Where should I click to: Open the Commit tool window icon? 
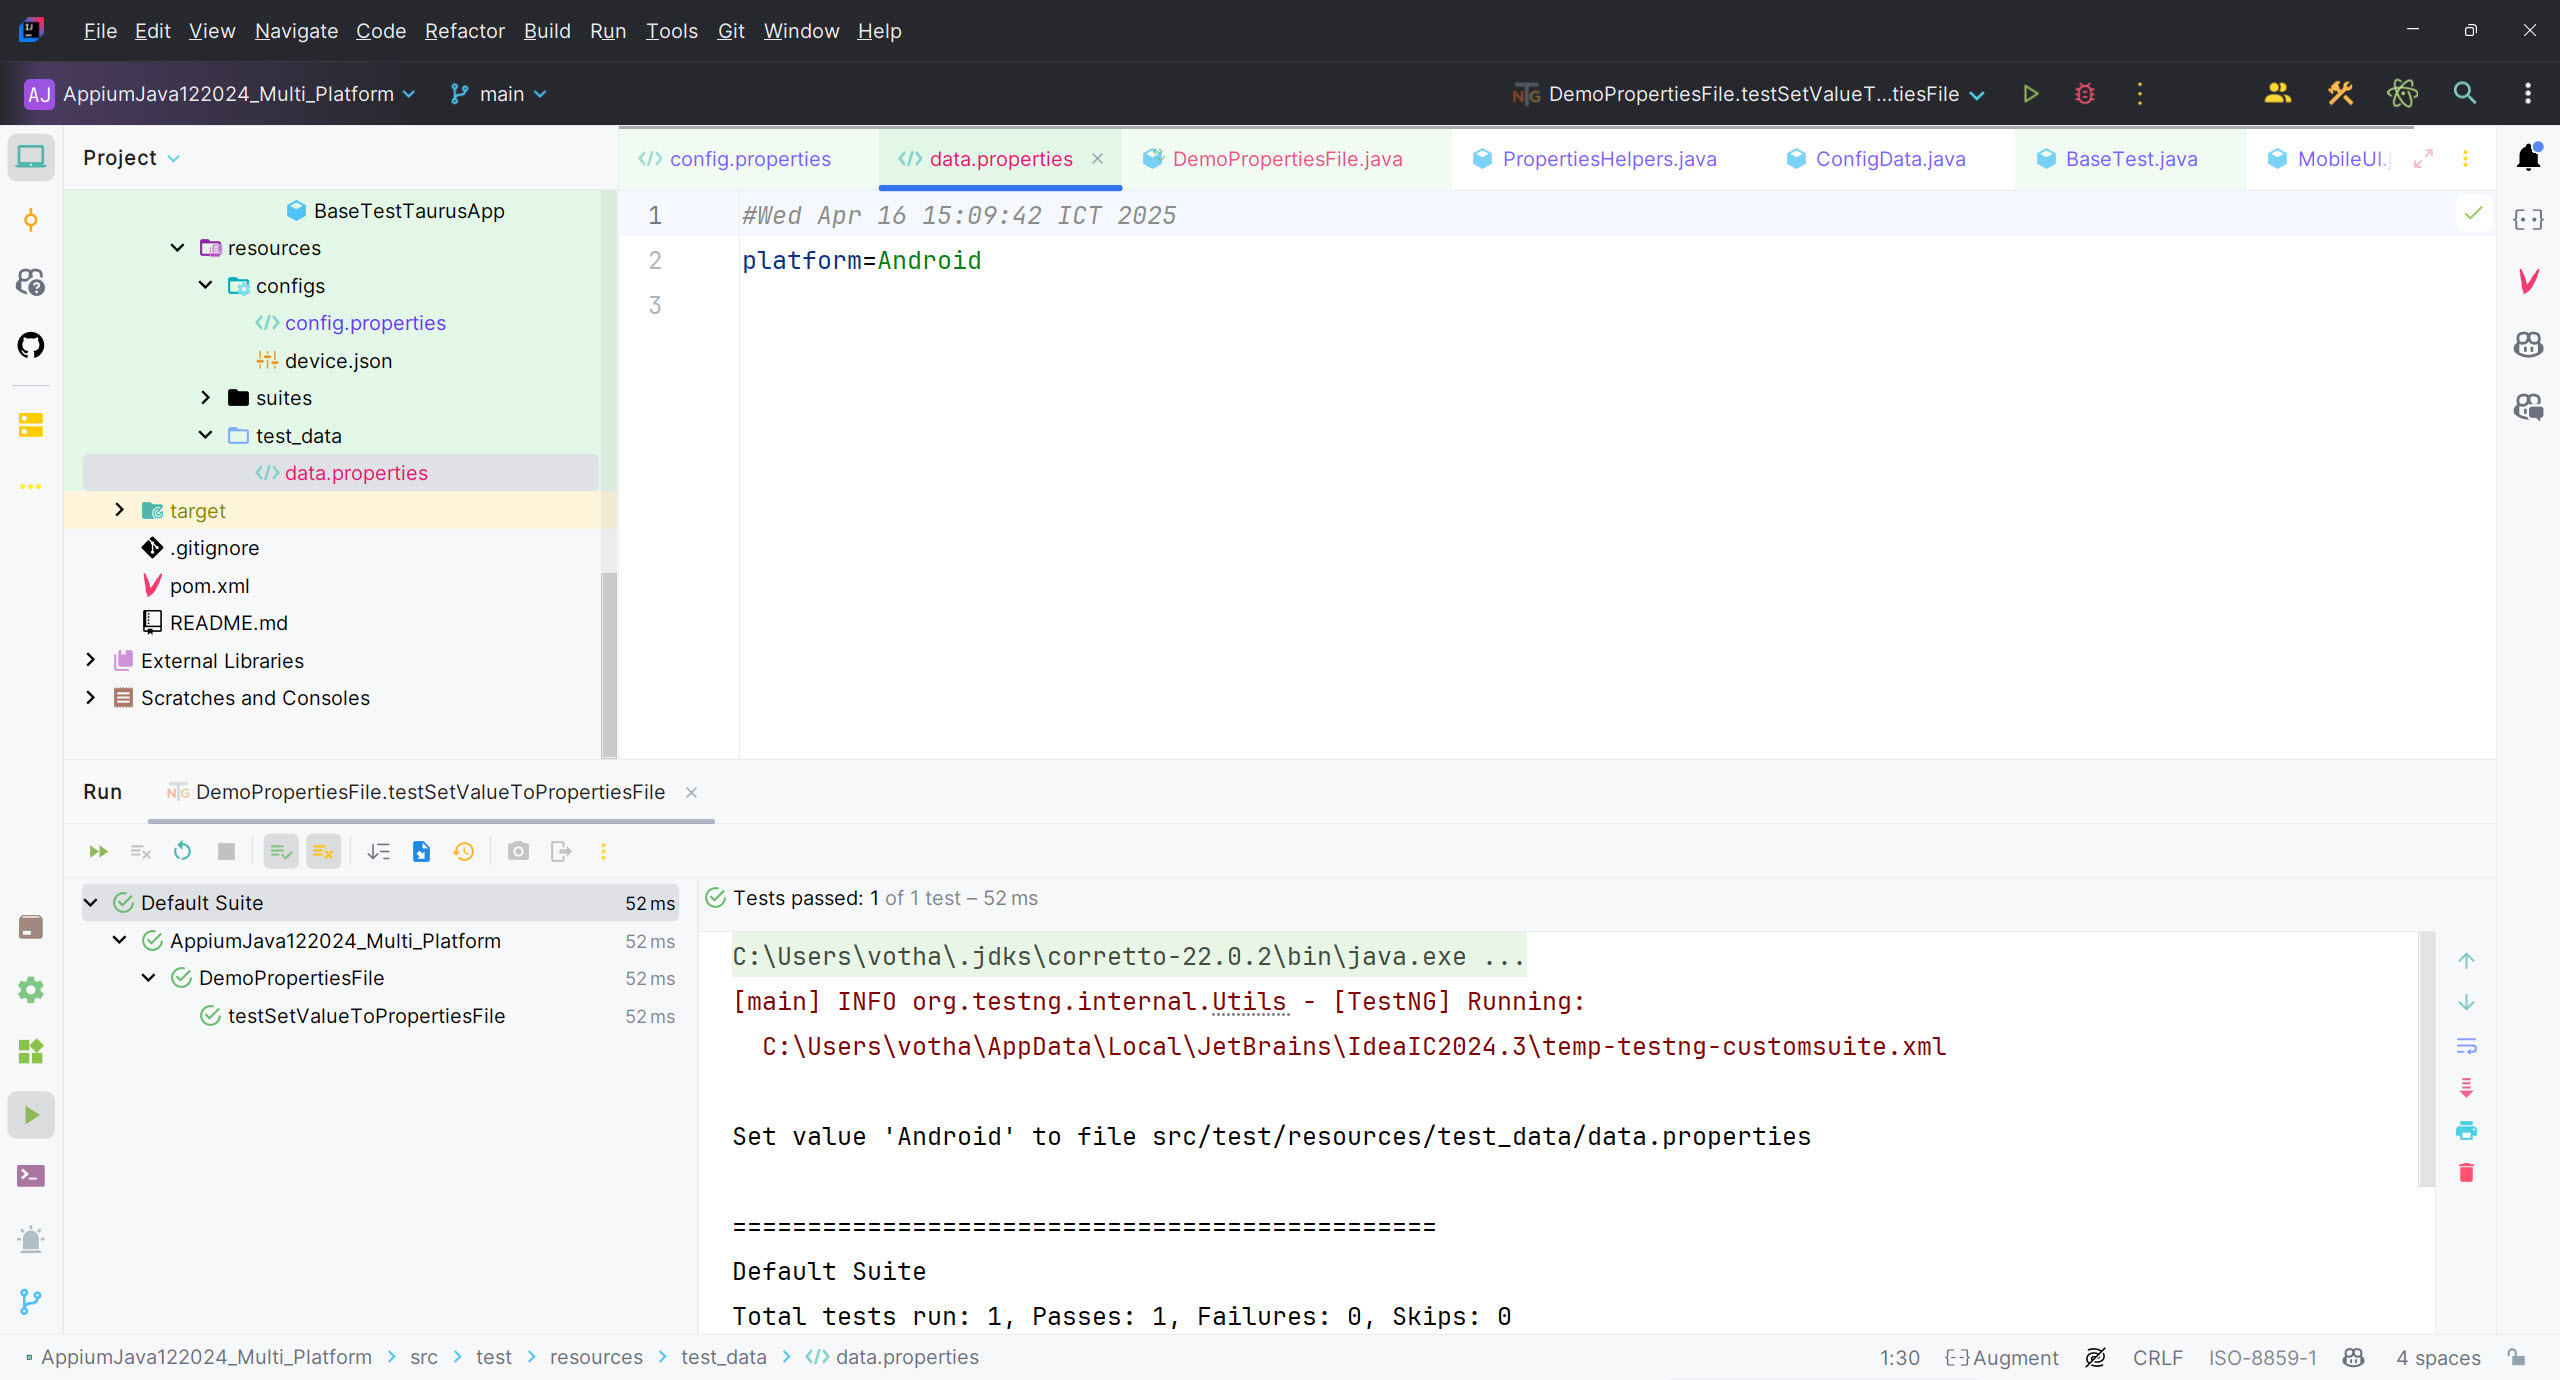31,220
